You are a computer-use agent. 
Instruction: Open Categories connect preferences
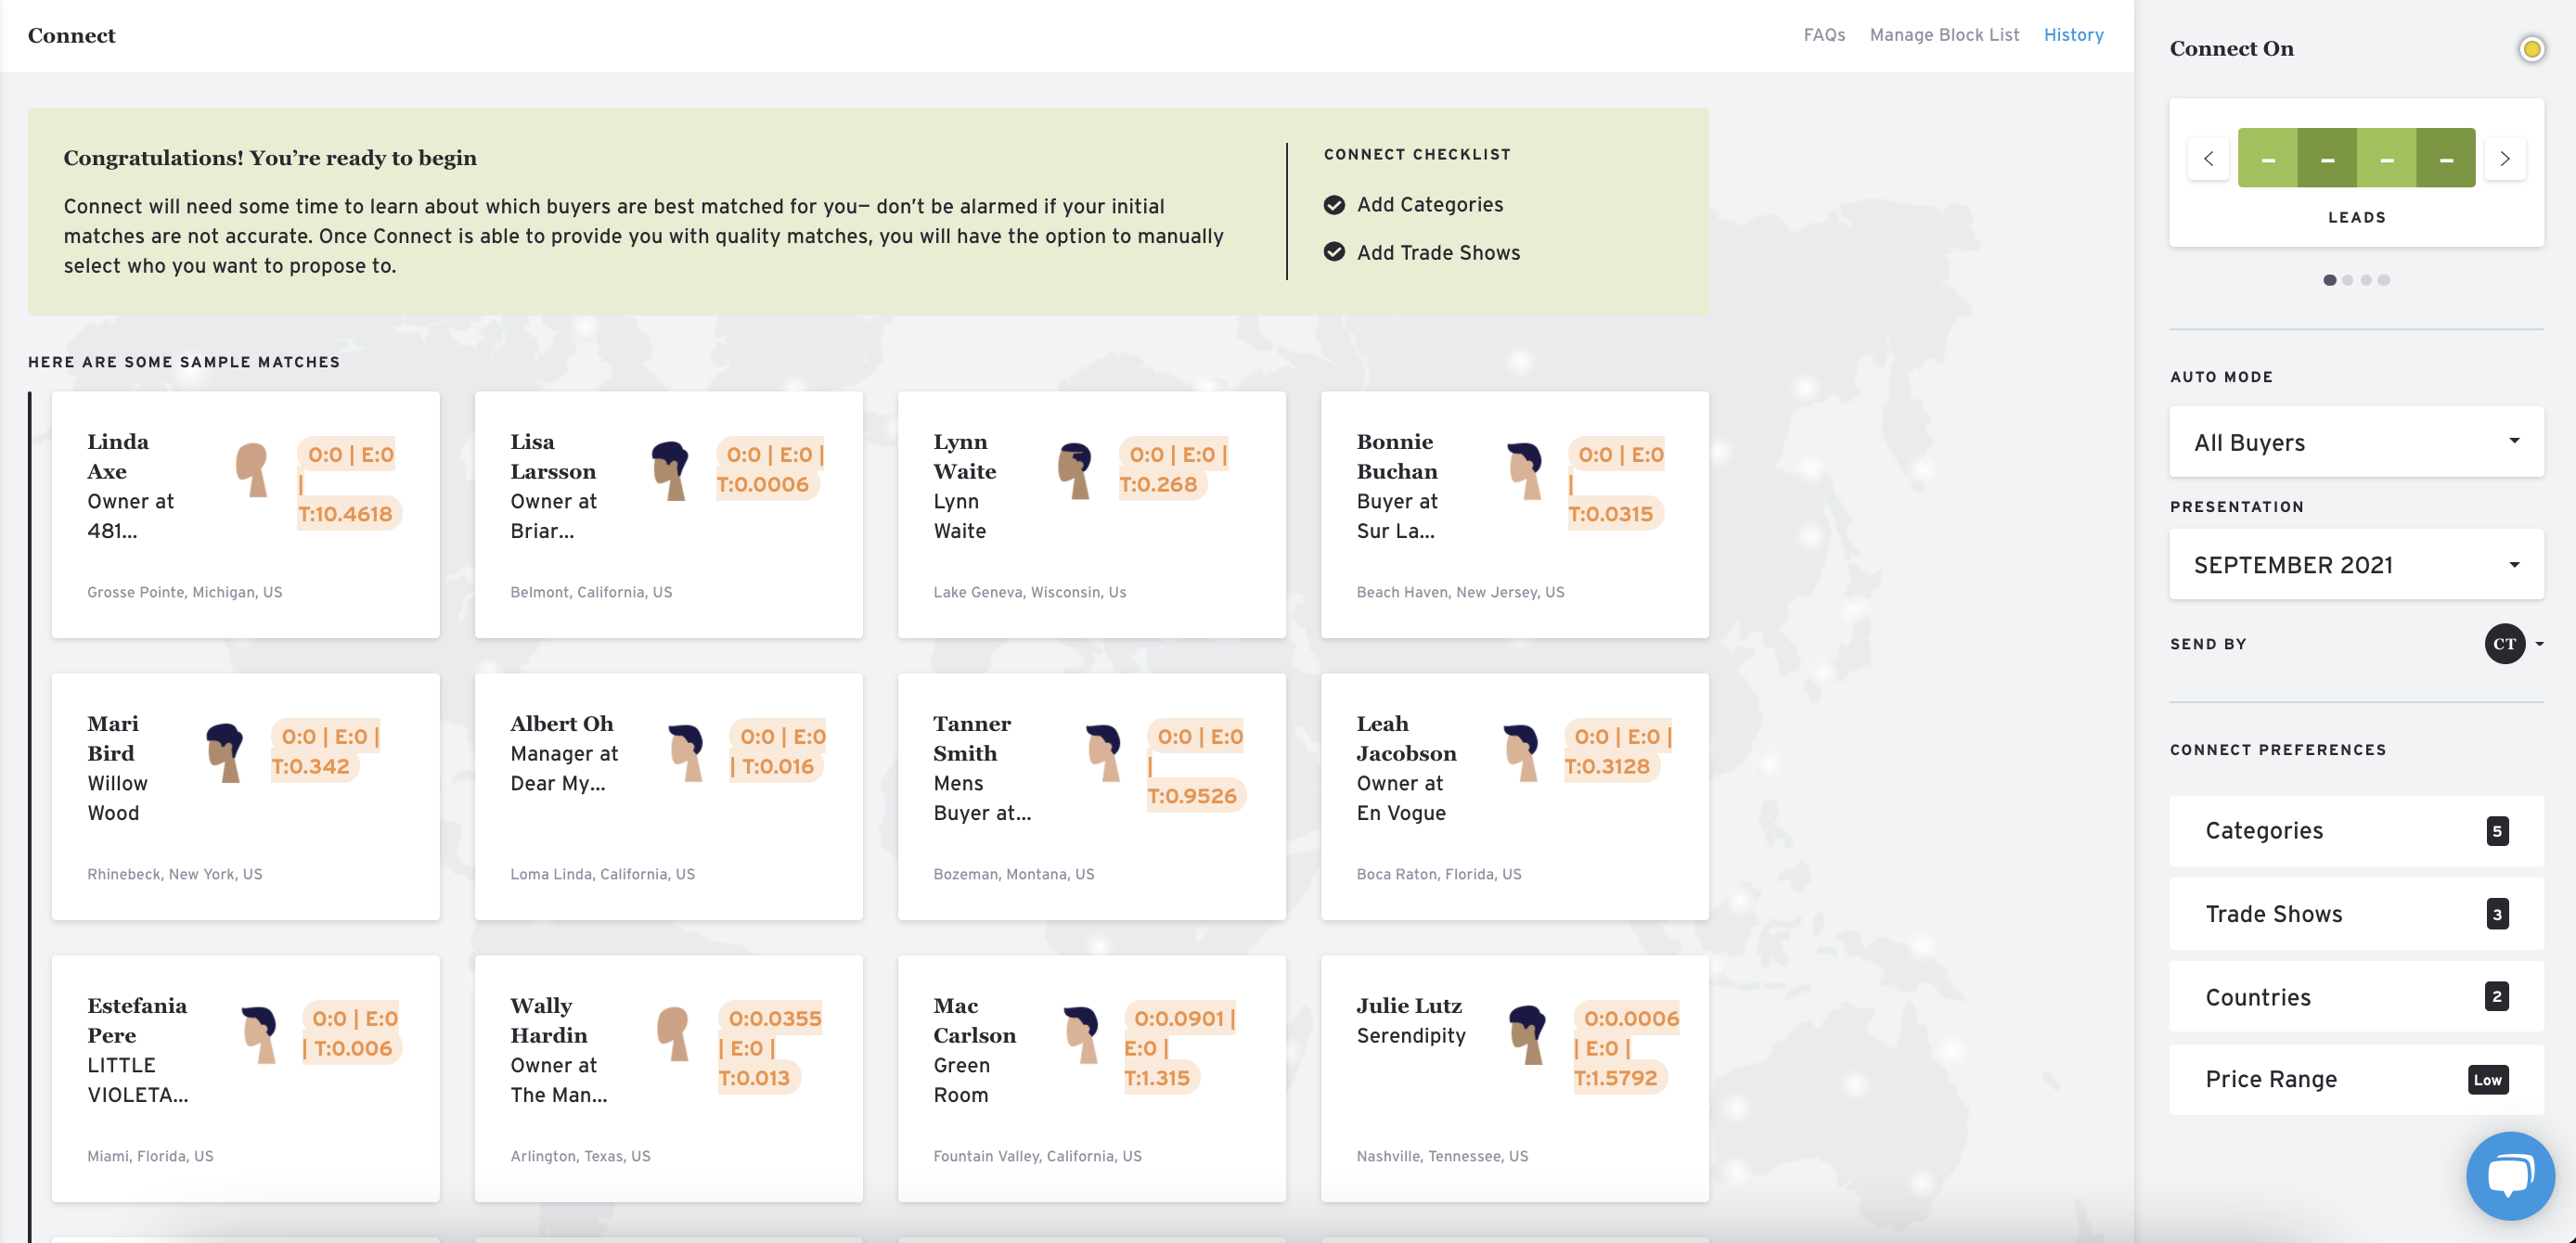click(2355, 831)
